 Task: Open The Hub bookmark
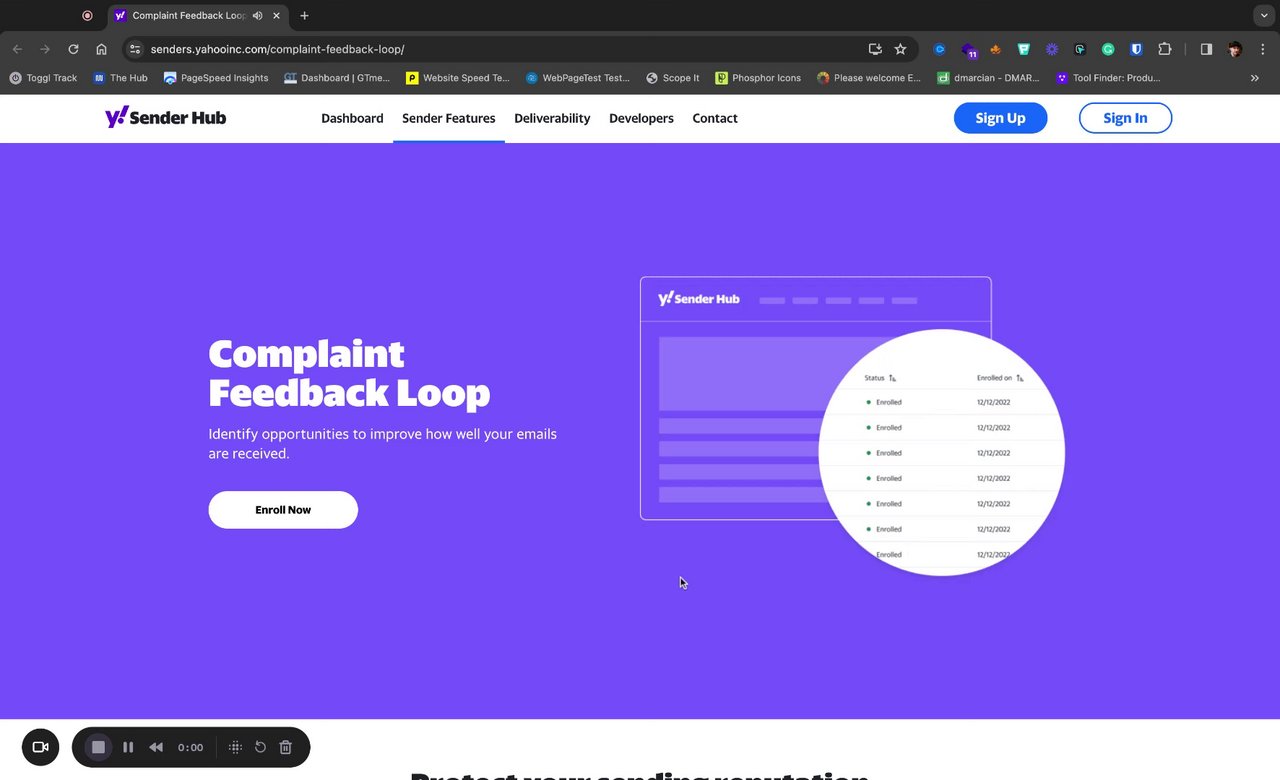point(120,78)
